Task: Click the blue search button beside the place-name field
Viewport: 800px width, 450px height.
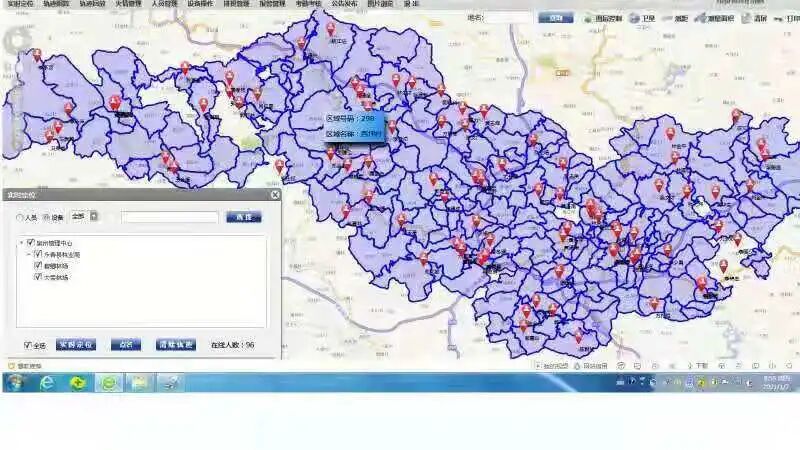Action: coord(555,18)
